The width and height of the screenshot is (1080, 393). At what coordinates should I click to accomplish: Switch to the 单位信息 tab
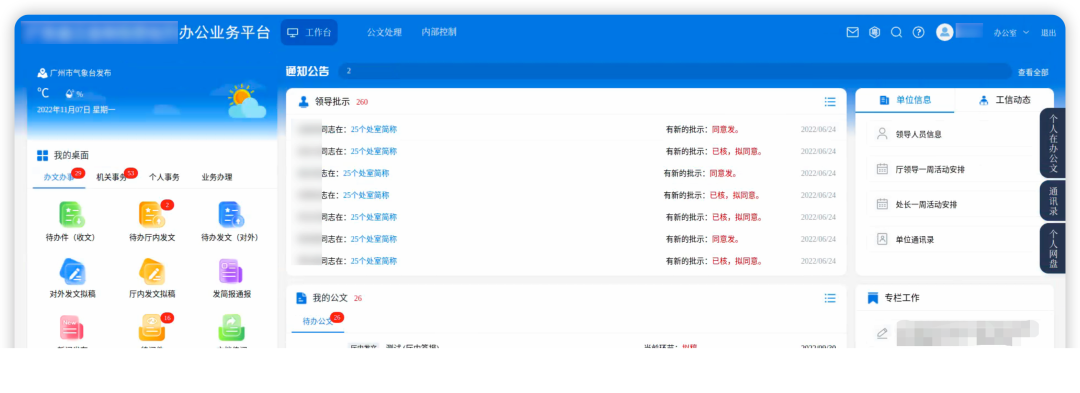pyautogui.click(x=905, y=100)
